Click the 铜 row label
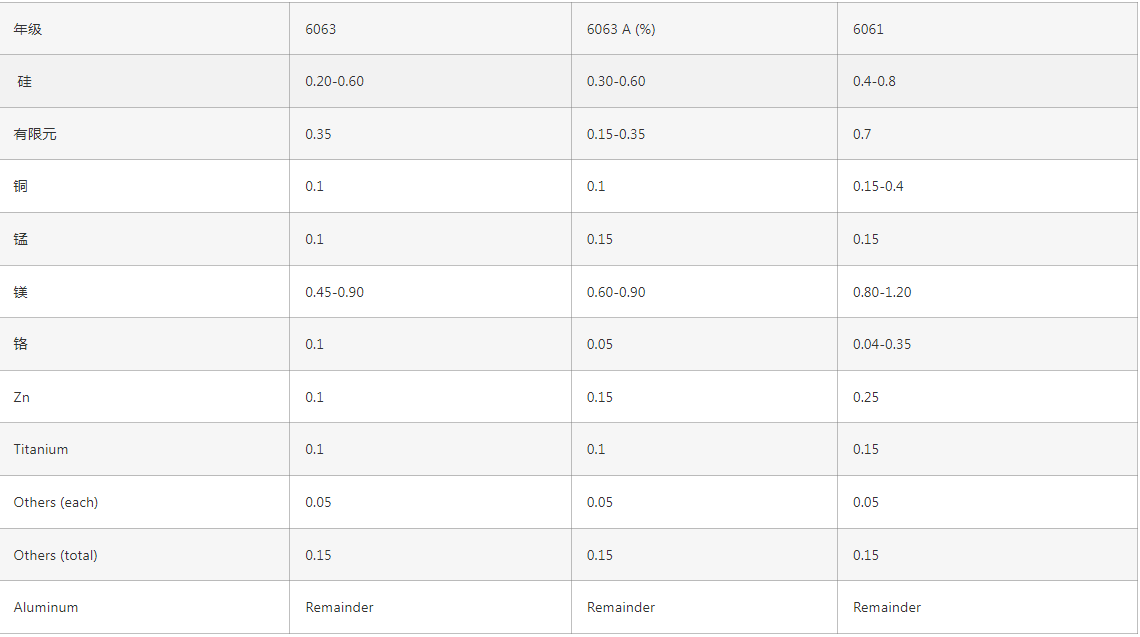 pyautogui.click(x=20, y=186)
